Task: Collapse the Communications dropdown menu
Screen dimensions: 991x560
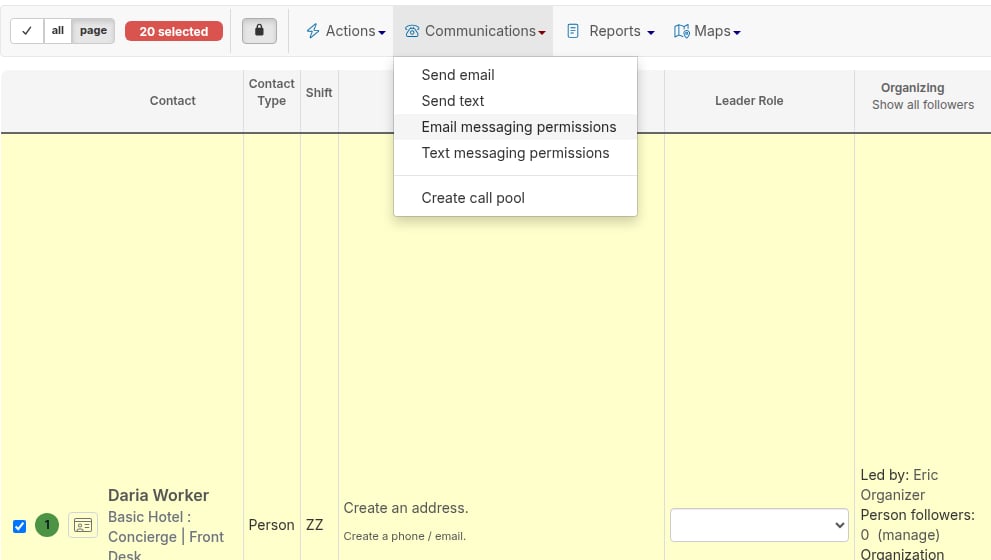Action: point(475,31)
